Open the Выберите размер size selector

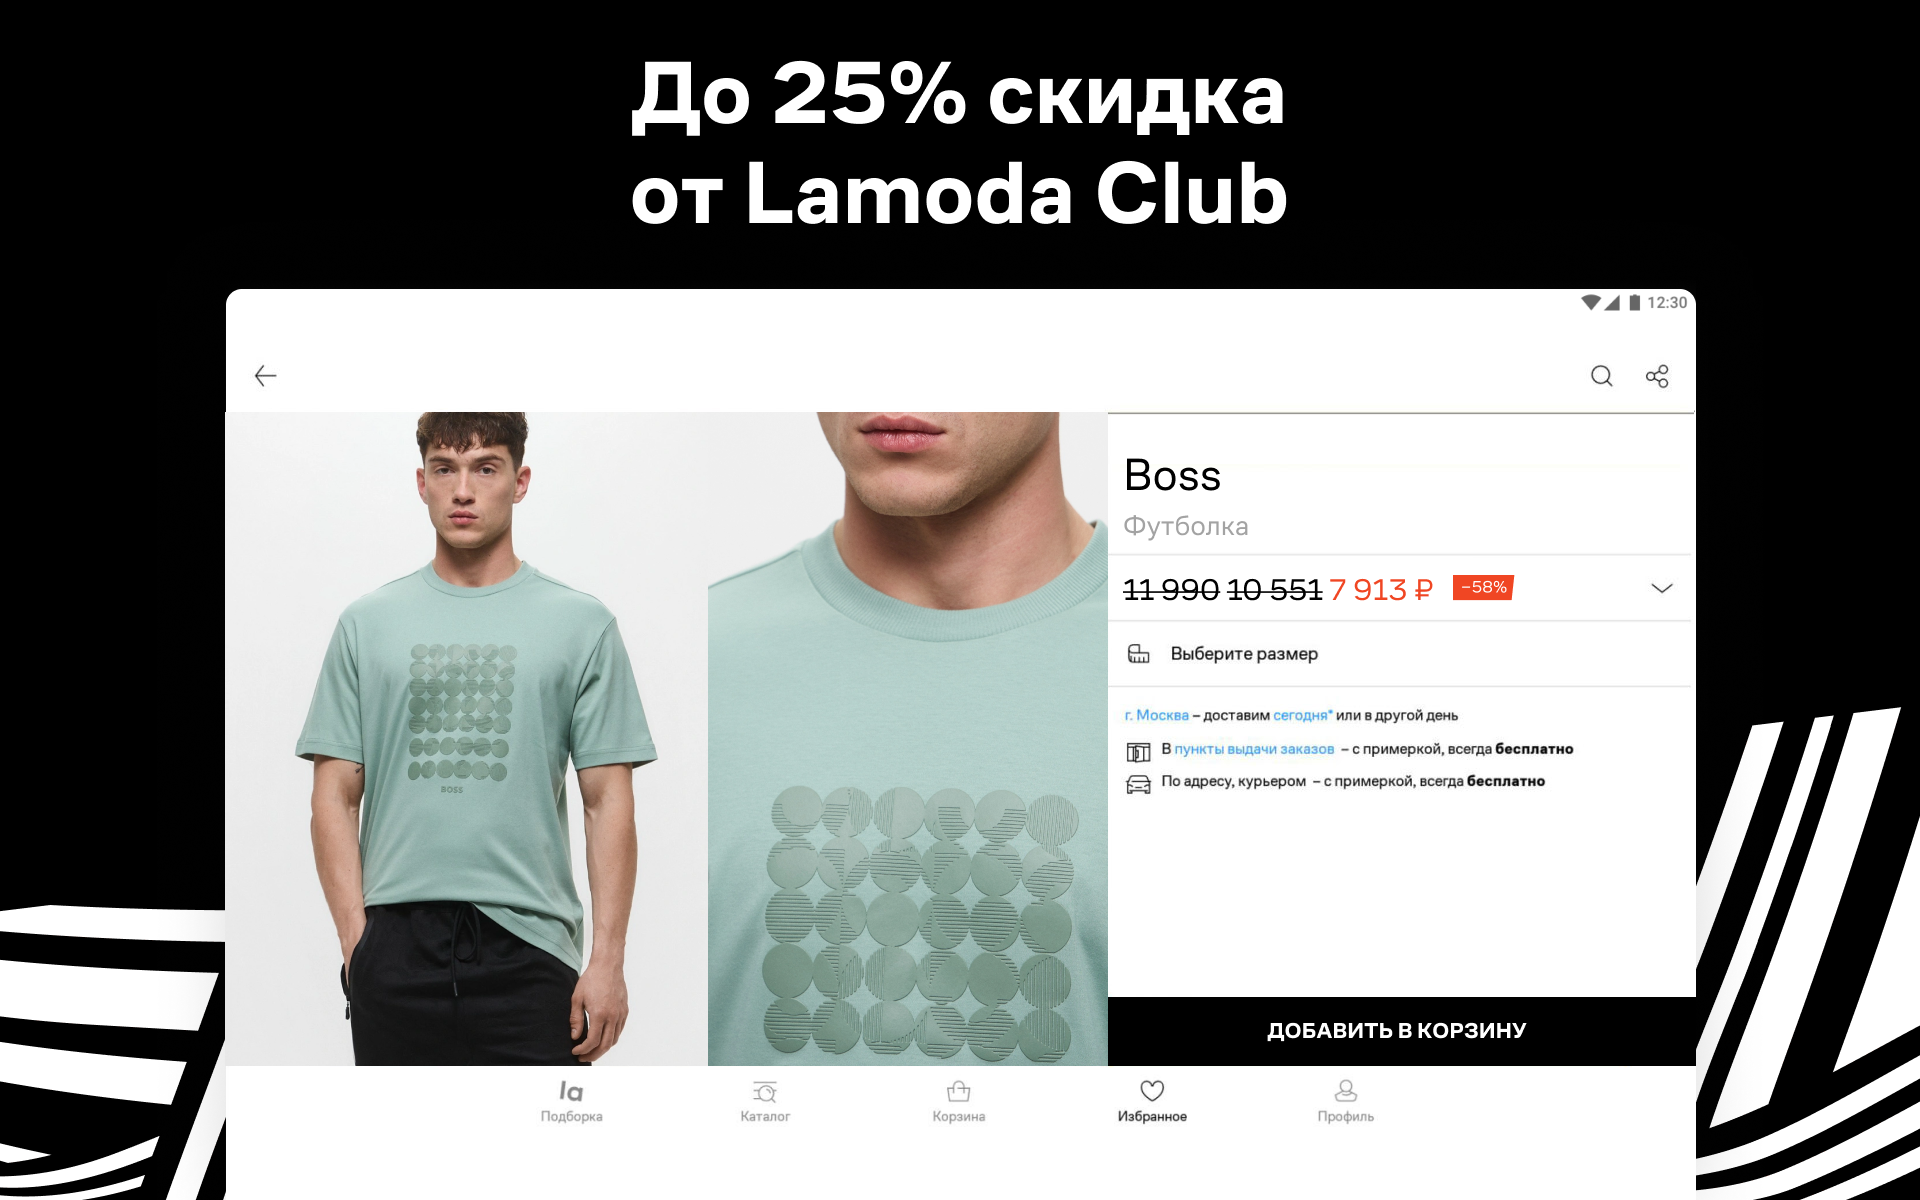click(1400, 654)
